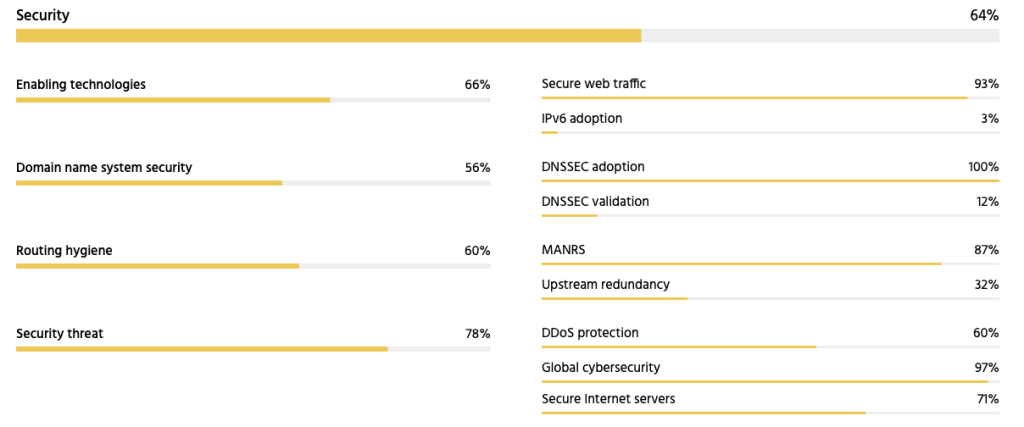
Task: Select the DDoS protection indicator
Action: click(590, 333)
